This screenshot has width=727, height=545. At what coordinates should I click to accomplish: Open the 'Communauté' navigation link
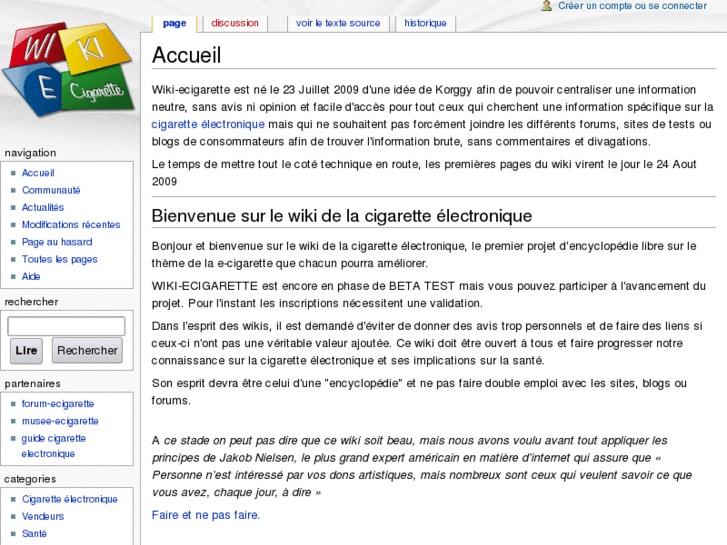click(x=51, y=190)
